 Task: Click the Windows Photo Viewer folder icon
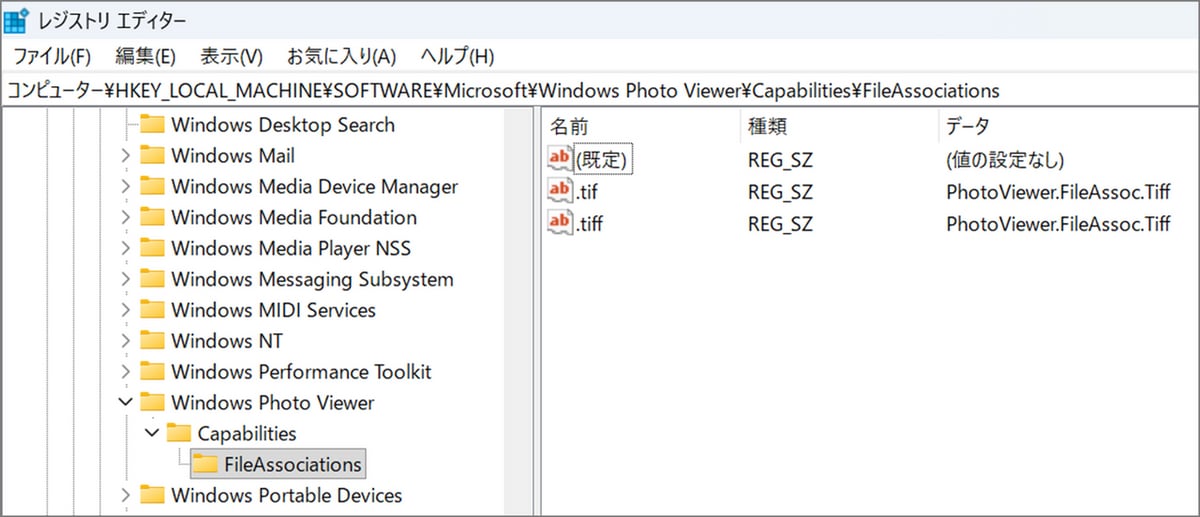152,403
